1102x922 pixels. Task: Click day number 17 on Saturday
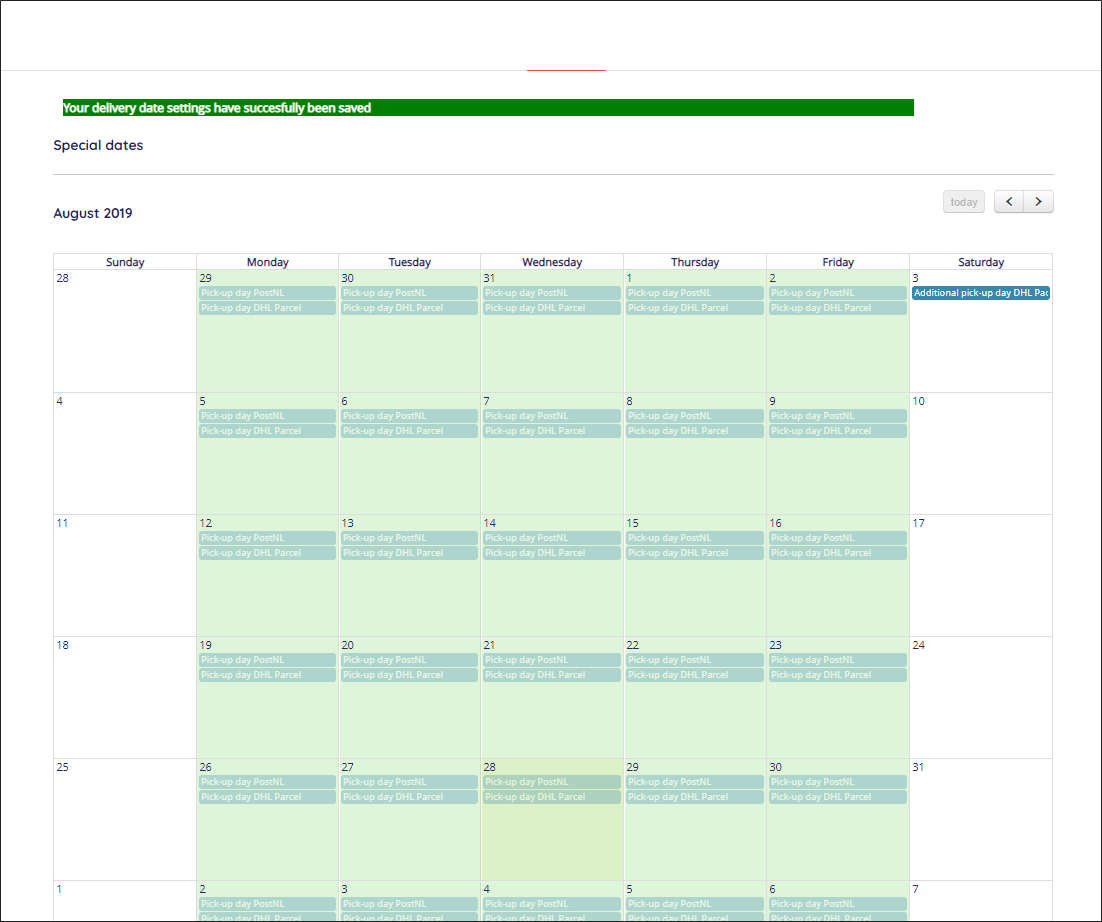tap(919, 524)
